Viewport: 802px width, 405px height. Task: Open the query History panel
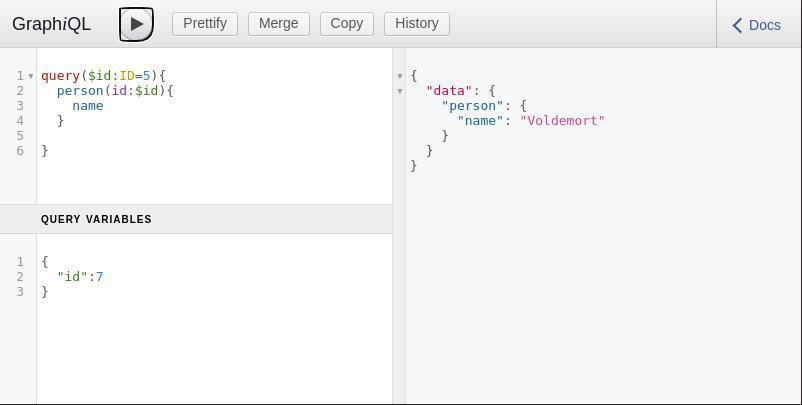(x=416, y=23)
